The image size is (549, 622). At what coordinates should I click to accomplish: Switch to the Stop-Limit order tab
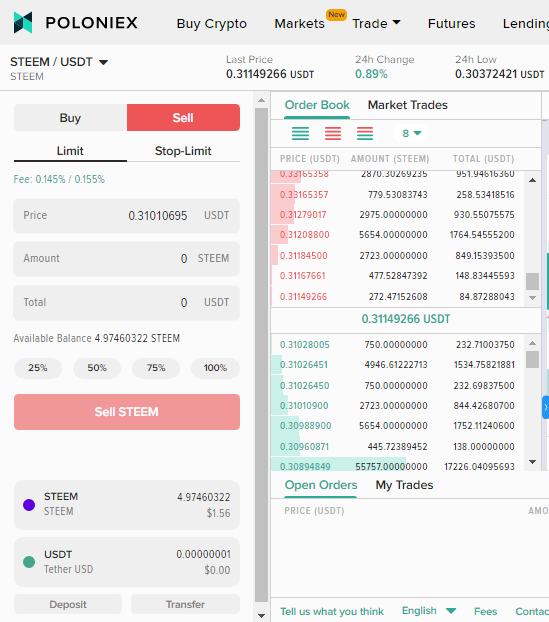click(x=183, y=151)
